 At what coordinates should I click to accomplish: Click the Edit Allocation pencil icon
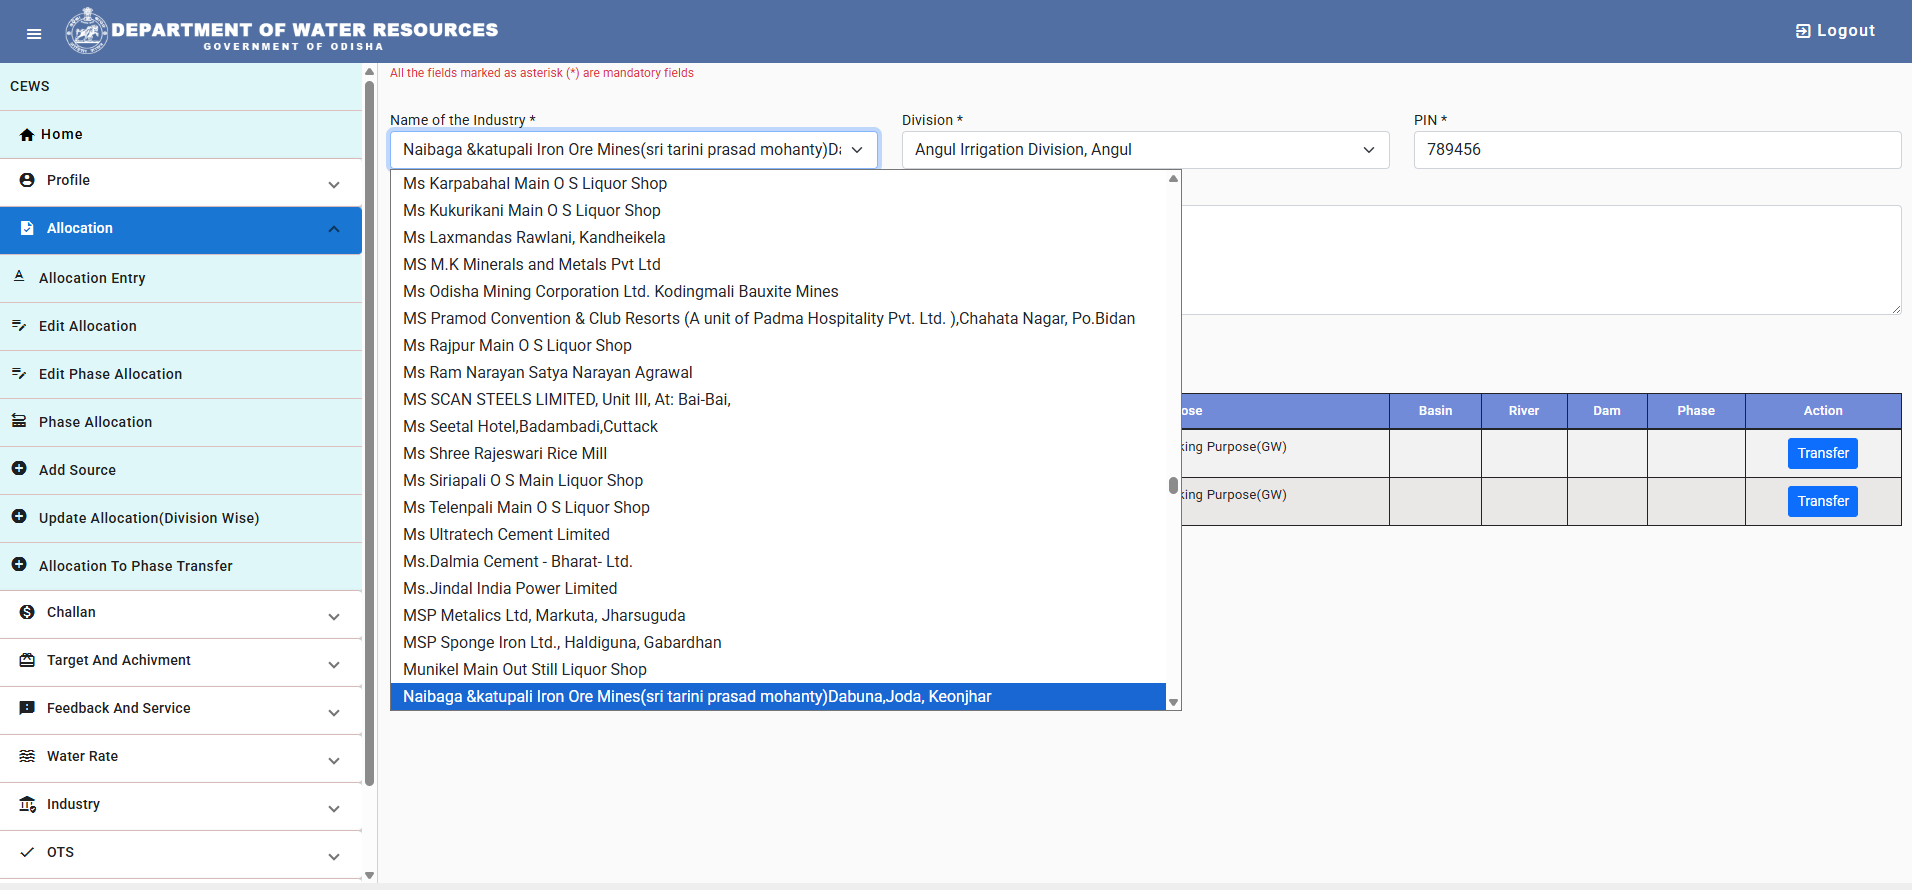click(x=19, y=325)
